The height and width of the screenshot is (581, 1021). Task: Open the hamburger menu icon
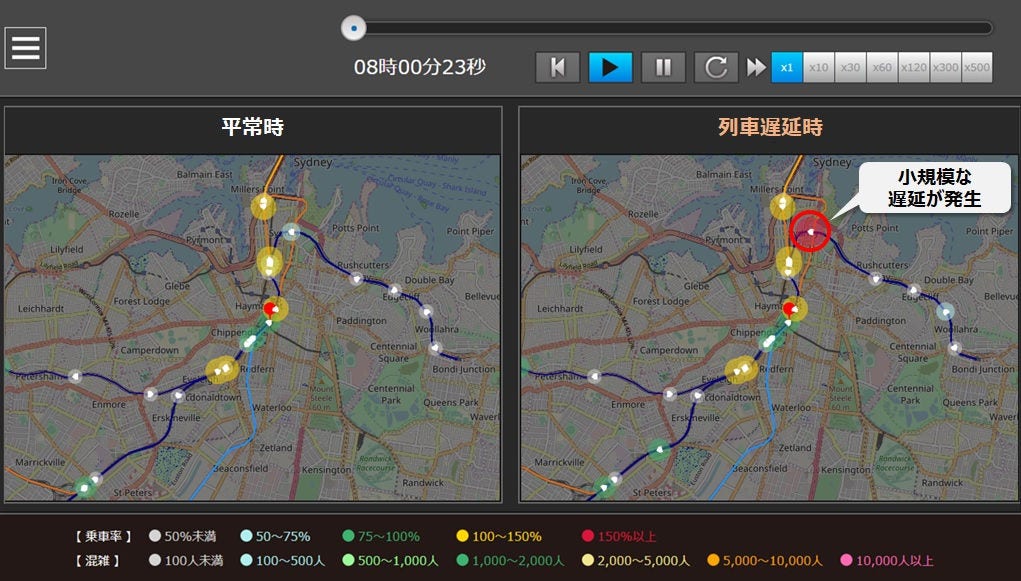click(x=25, y=48)
